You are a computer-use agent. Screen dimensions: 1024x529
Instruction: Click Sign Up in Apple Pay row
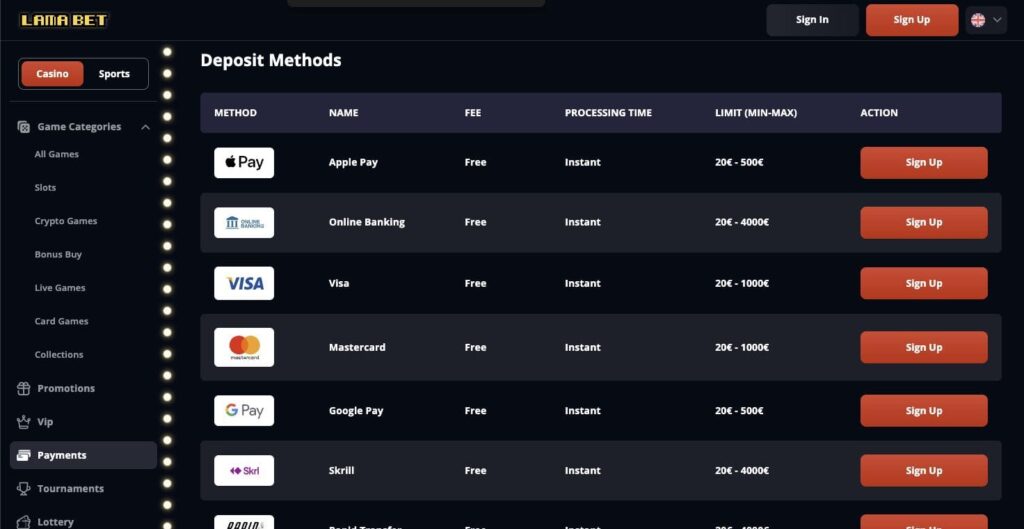click(924, 163)
